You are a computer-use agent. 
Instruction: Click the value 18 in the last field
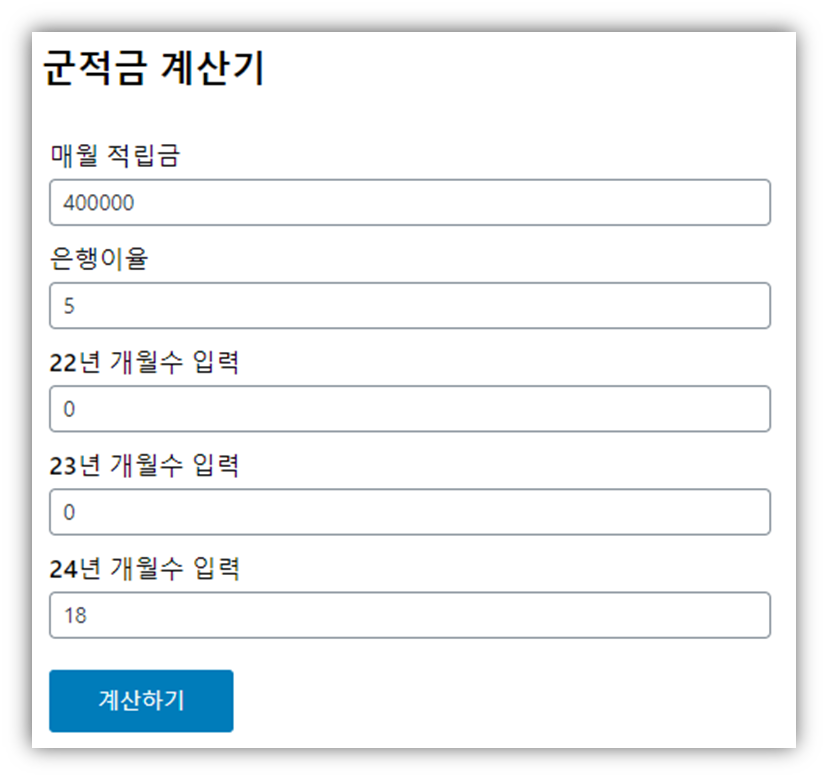76,614
